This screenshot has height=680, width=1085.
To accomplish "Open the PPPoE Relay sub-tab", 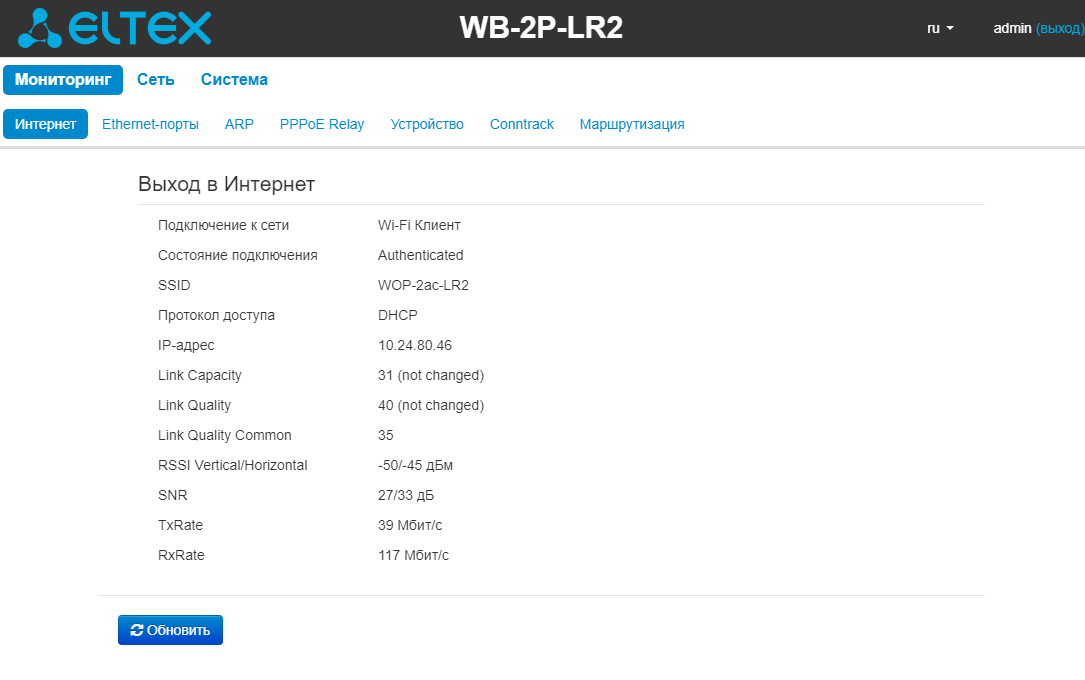I will pyautogui.click(x=322, y=124).
